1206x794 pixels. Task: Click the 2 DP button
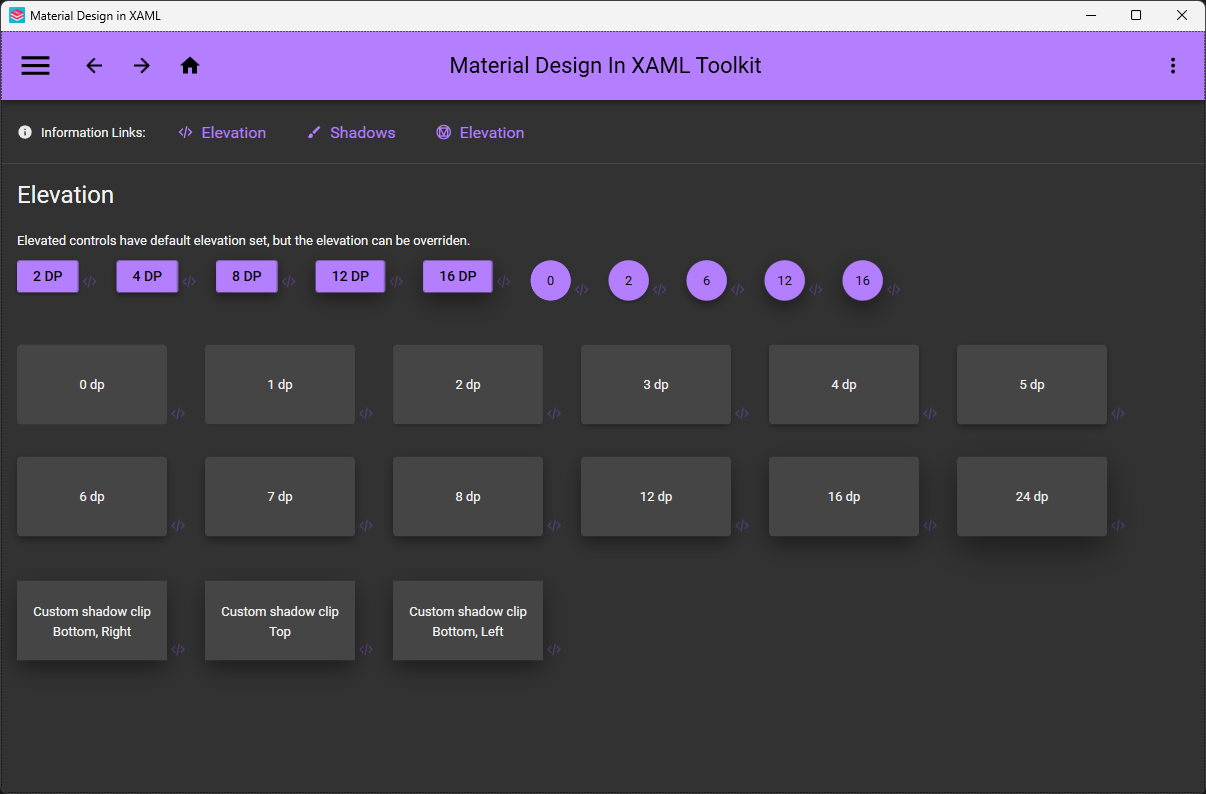48,276
